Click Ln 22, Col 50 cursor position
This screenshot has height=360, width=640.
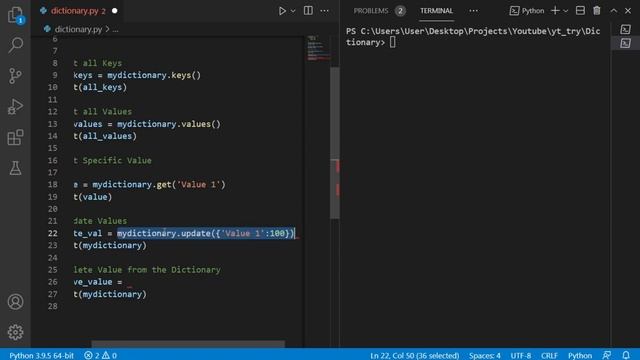pos(414,356)
